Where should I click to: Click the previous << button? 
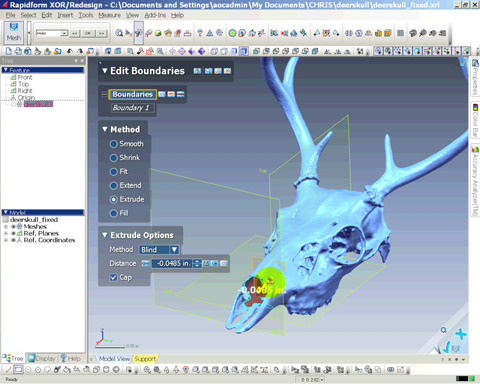74,33
